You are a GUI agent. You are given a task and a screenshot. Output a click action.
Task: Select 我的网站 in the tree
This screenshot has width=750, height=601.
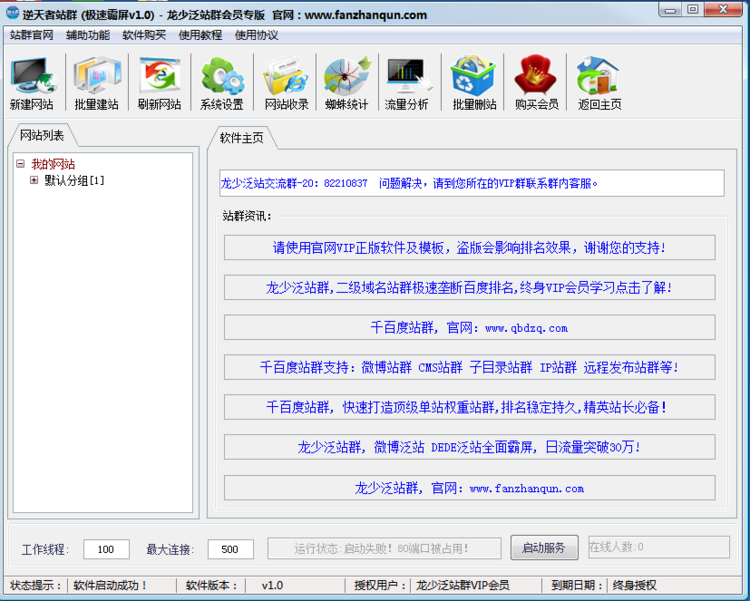click(53, 164)
